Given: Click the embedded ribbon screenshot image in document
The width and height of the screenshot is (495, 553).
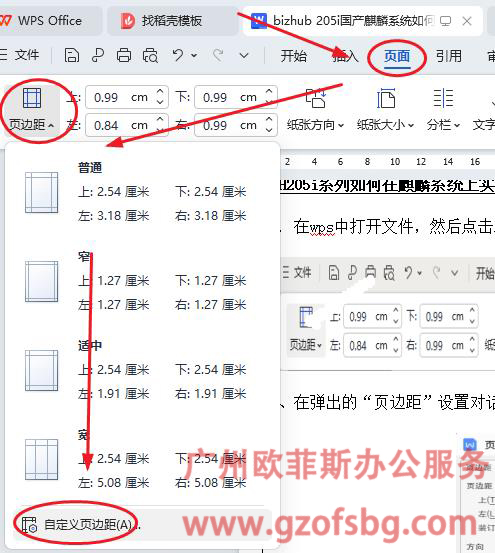Looking at the screenshot, I should click(388, 314).
